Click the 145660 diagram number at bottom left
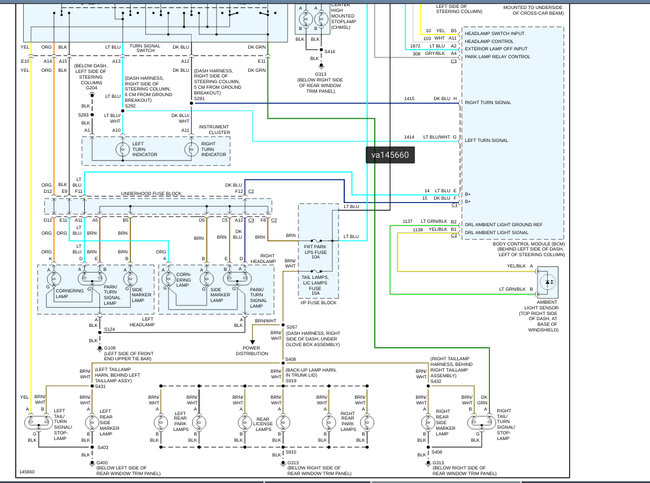The image size is (650, 483). point(27,472)
